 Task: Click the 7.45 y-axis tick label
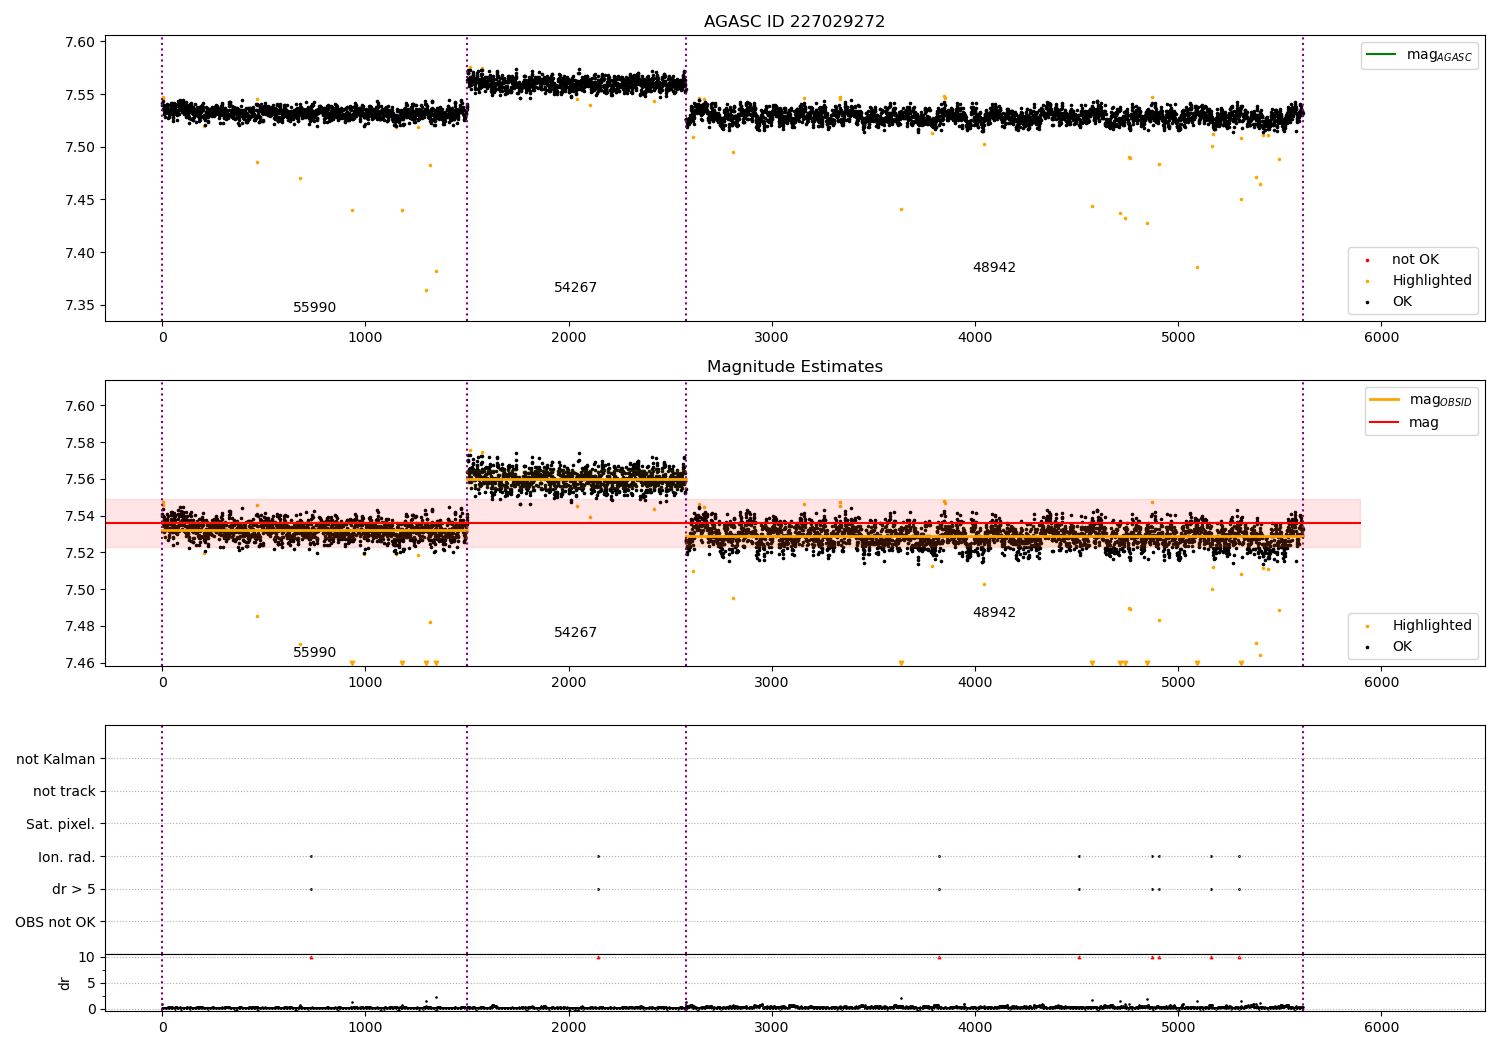click(79, 201)
